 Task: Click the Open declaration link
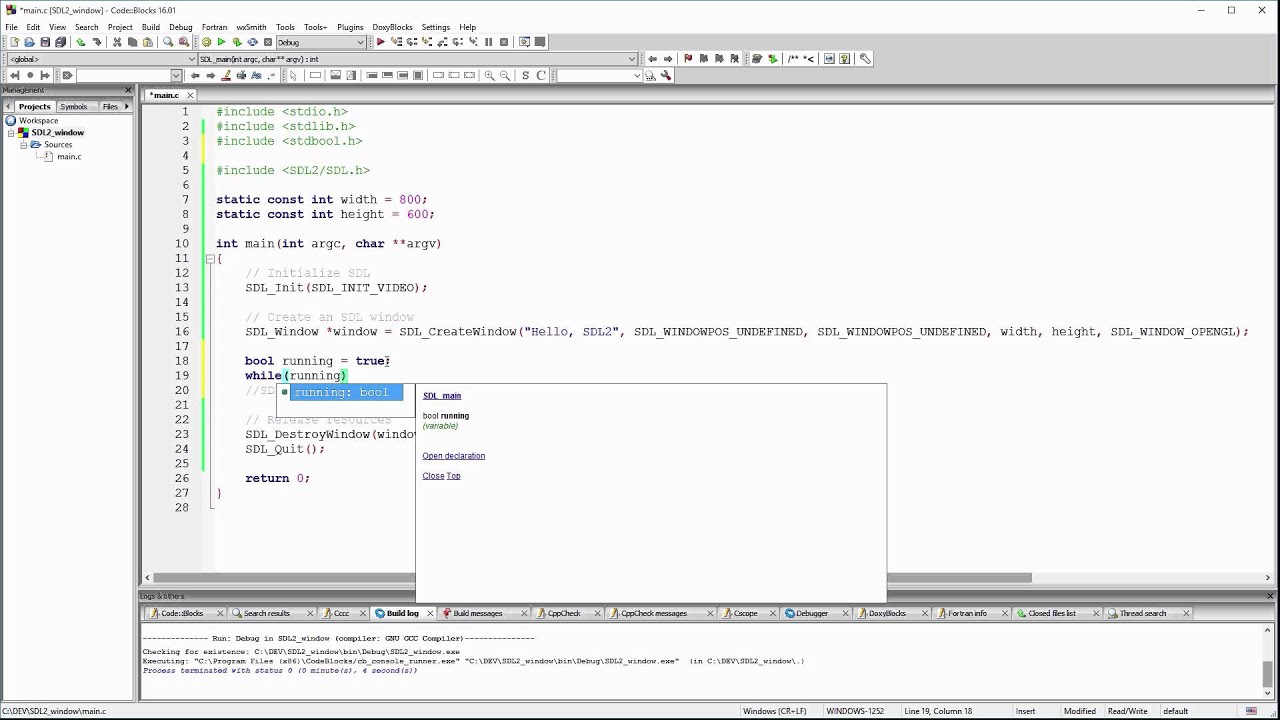click(x=453, y=456)
